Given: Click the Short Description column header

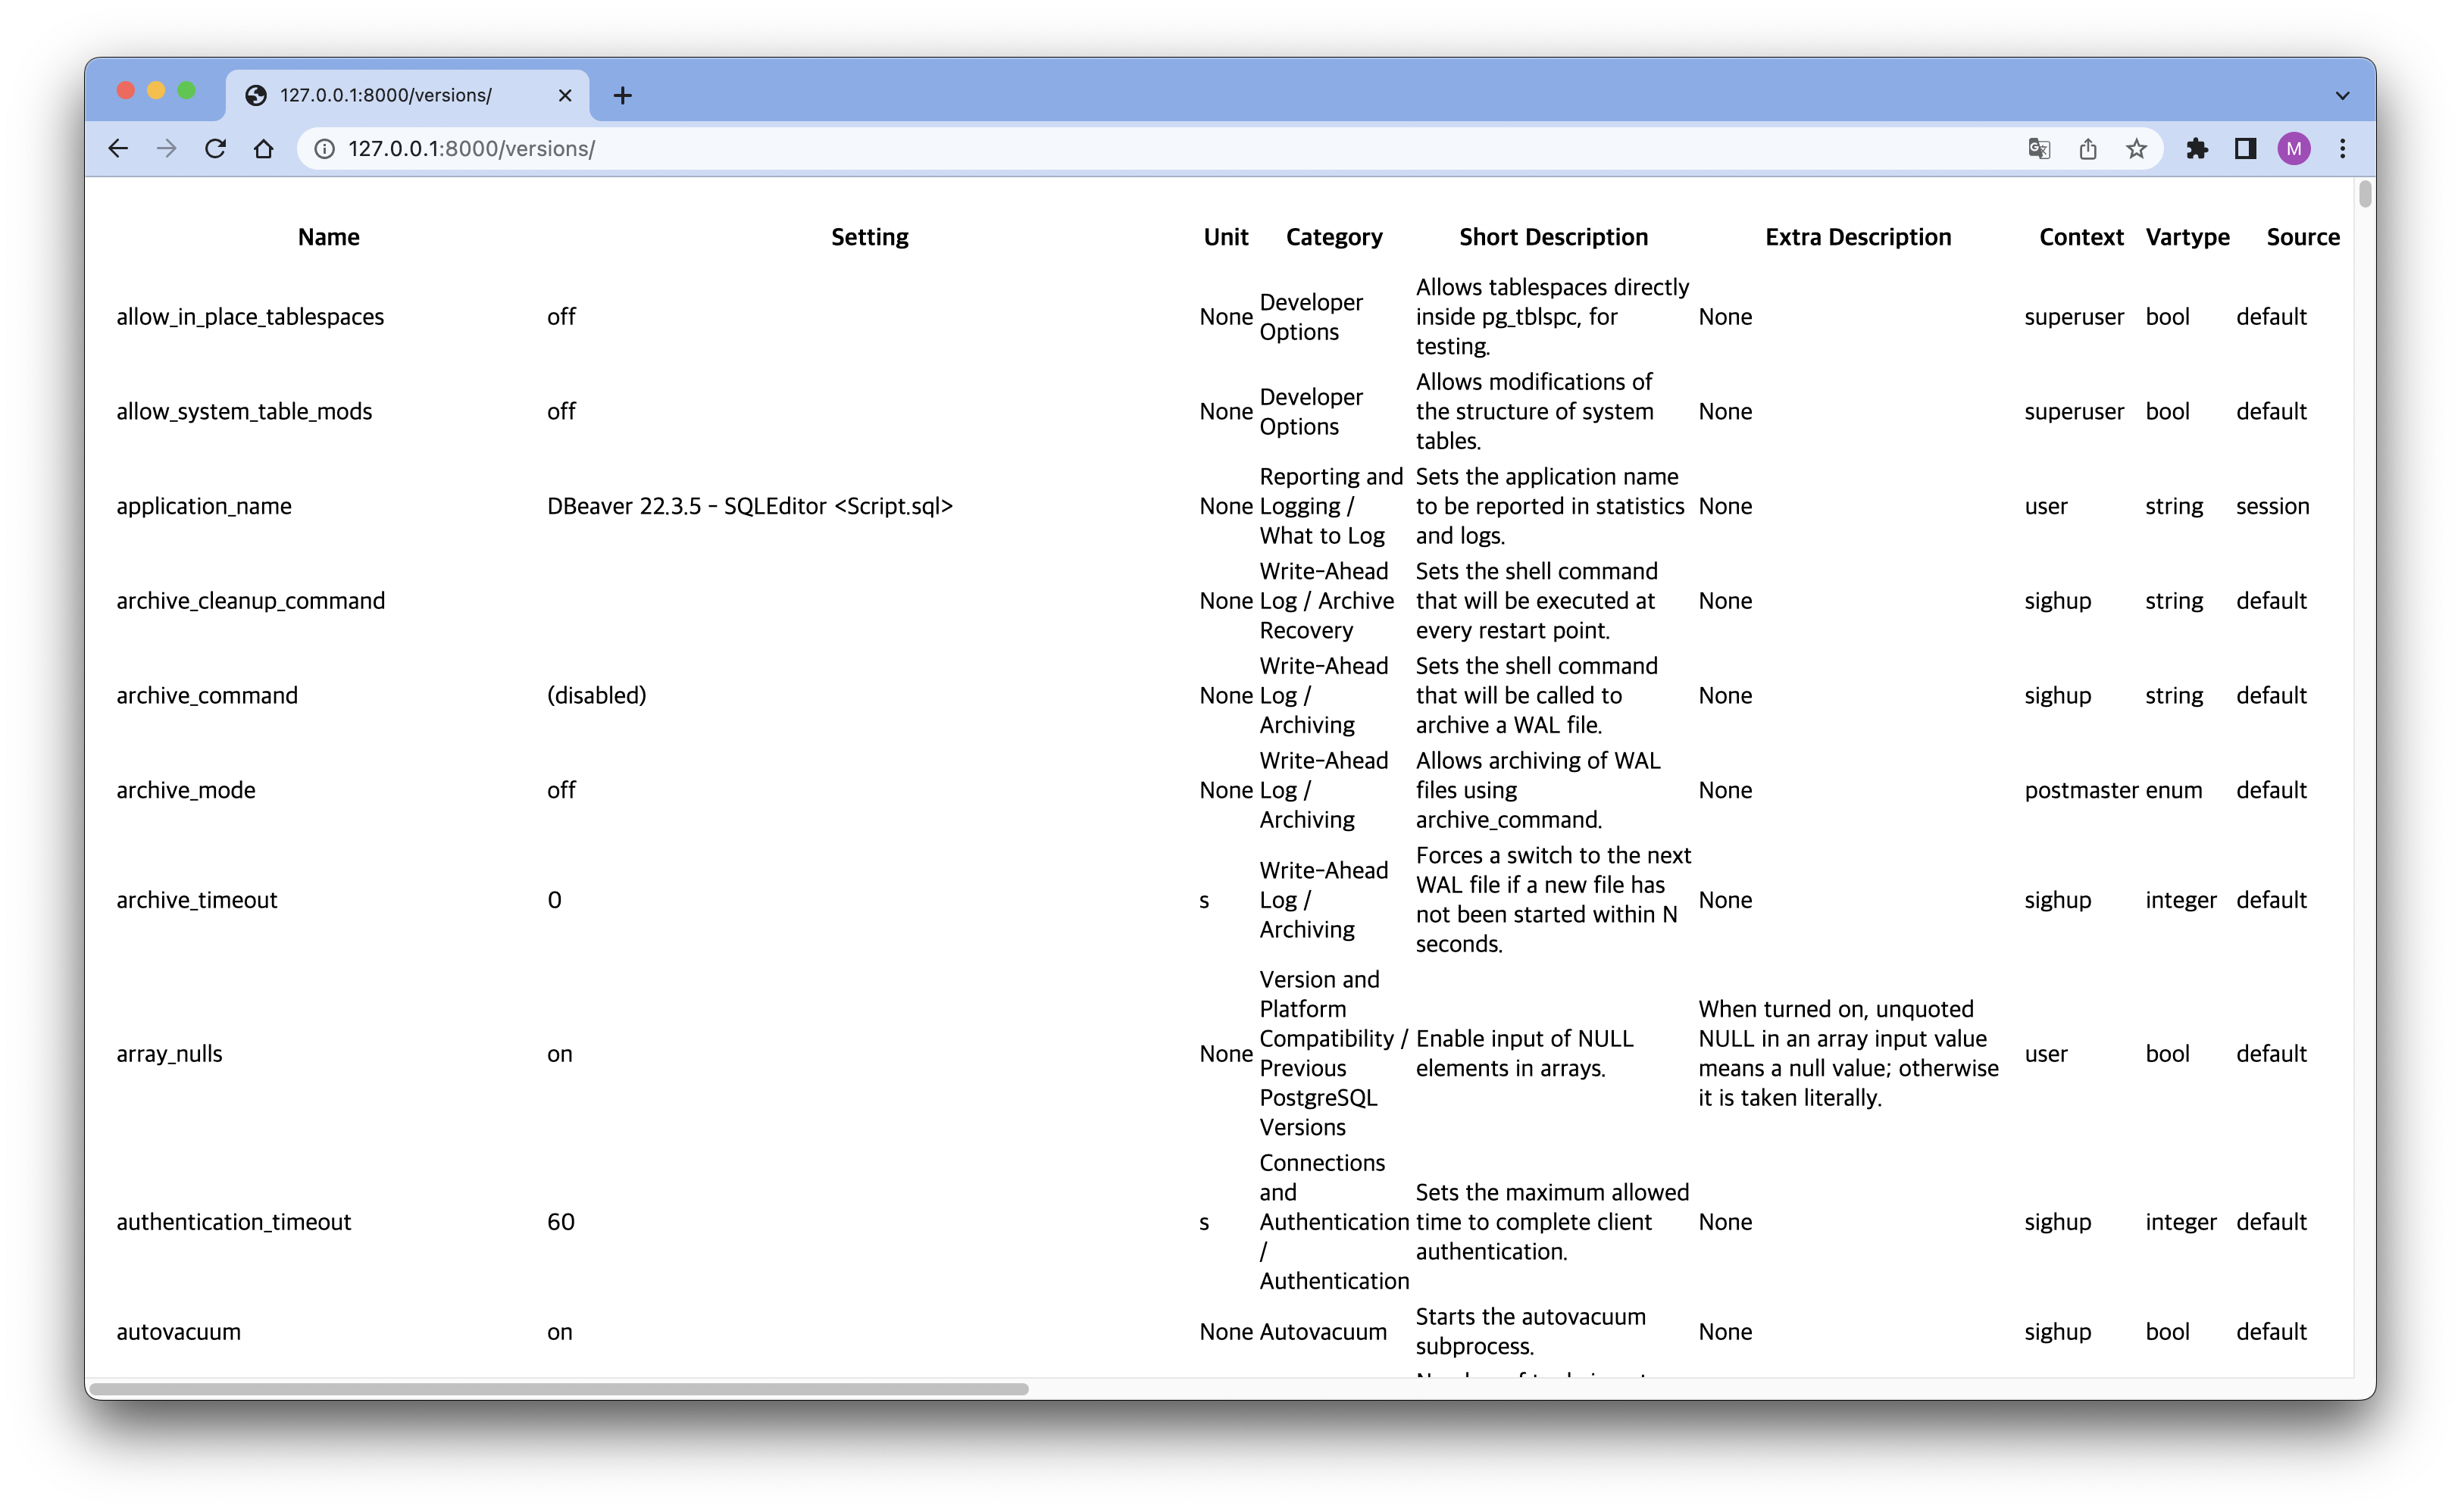Looking at the screenshot, I should pos(1553,237).
